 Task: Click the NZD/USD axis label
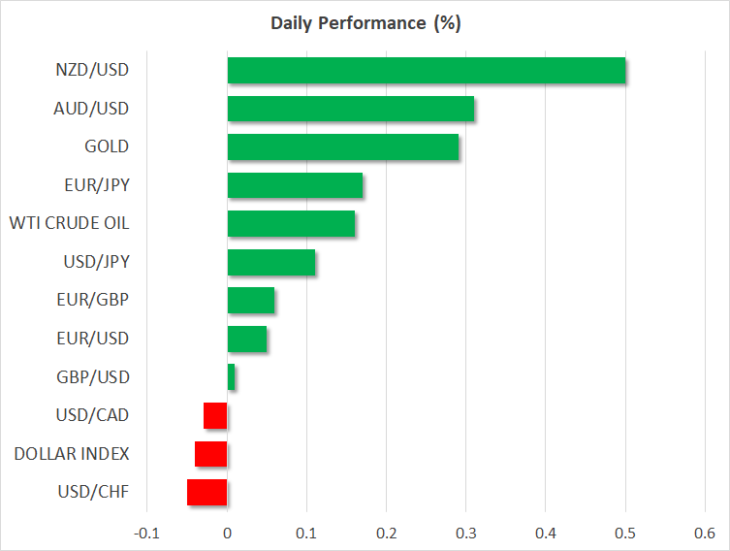point(92,70)
